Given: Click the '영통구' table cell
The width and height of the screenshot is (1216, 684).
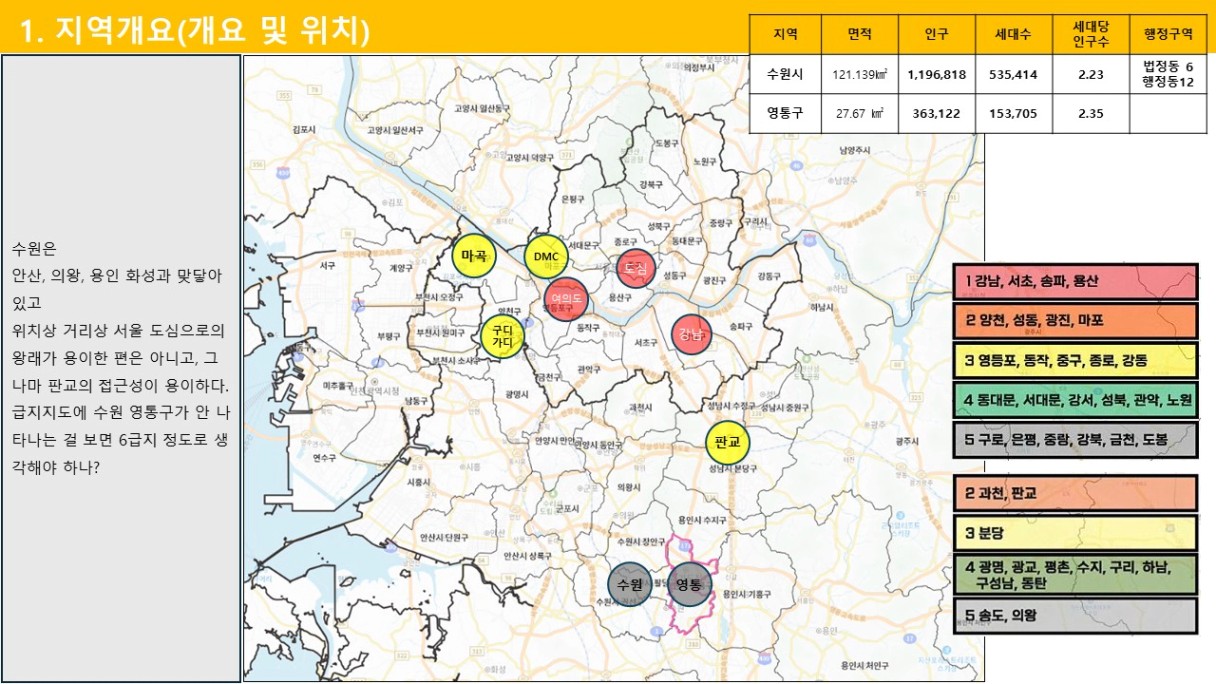Looking at the screenshot, I should click(785, 114).
